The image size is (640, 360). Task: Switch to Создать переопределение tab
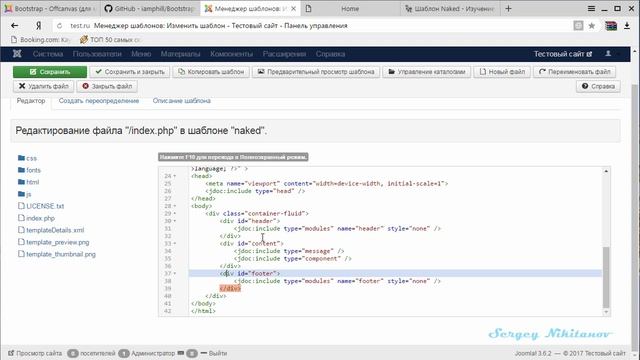click(x=99, y=101)
